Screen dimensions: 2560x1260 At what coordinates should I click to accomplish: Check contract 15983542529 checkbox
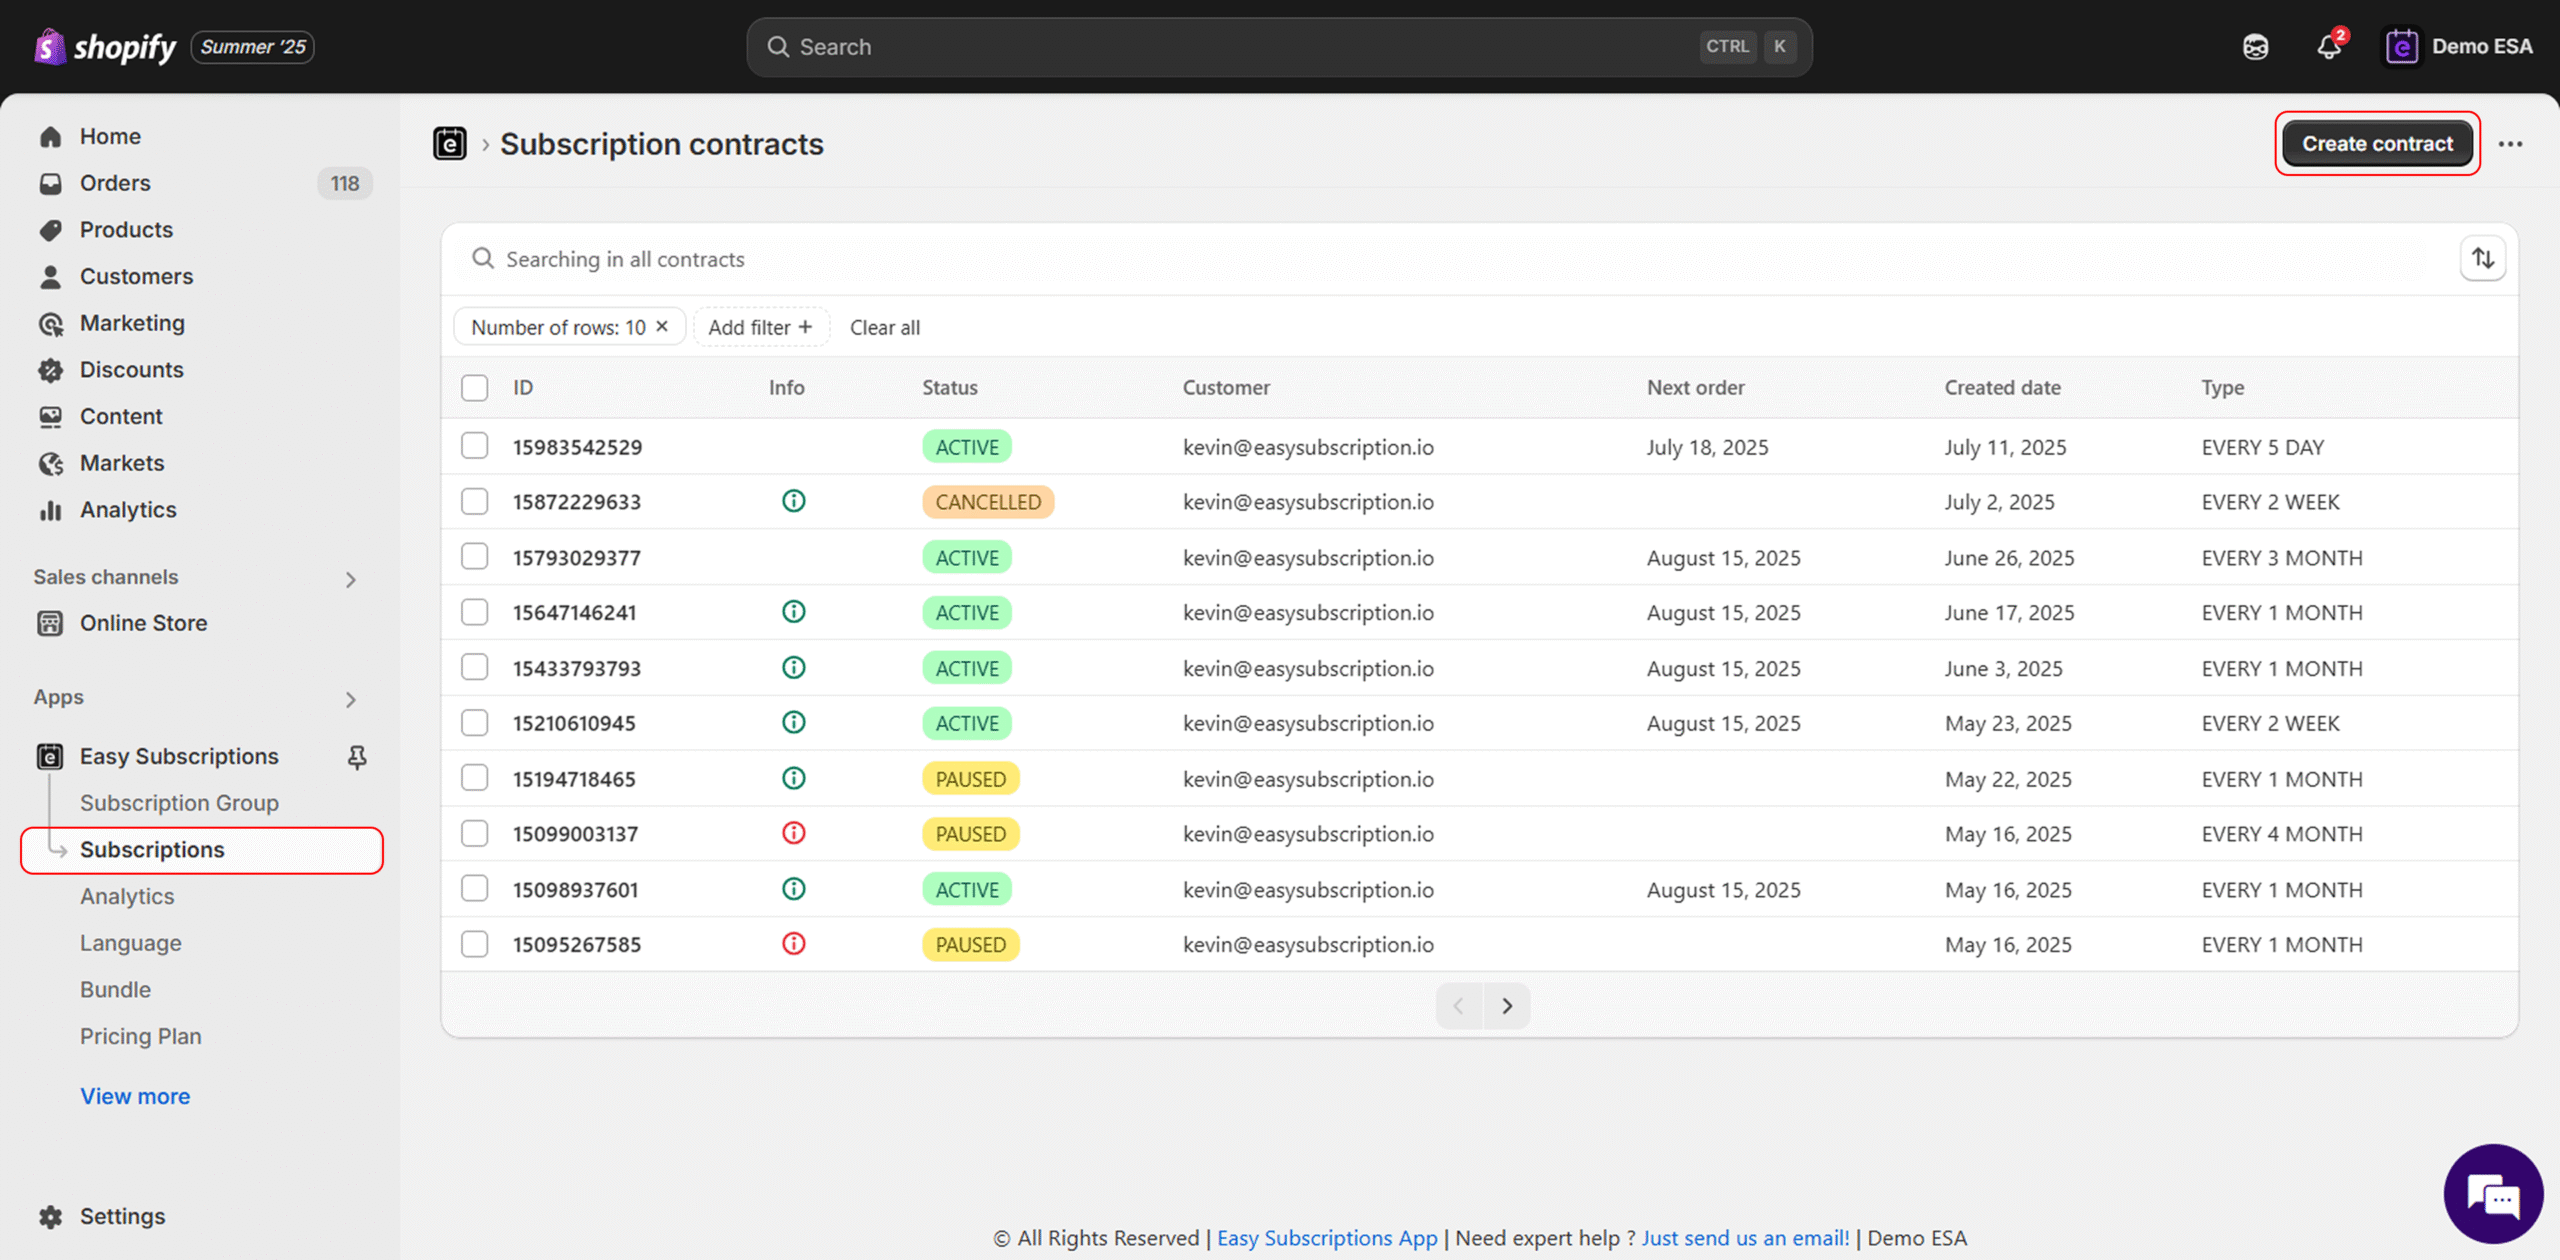point(474,446)
